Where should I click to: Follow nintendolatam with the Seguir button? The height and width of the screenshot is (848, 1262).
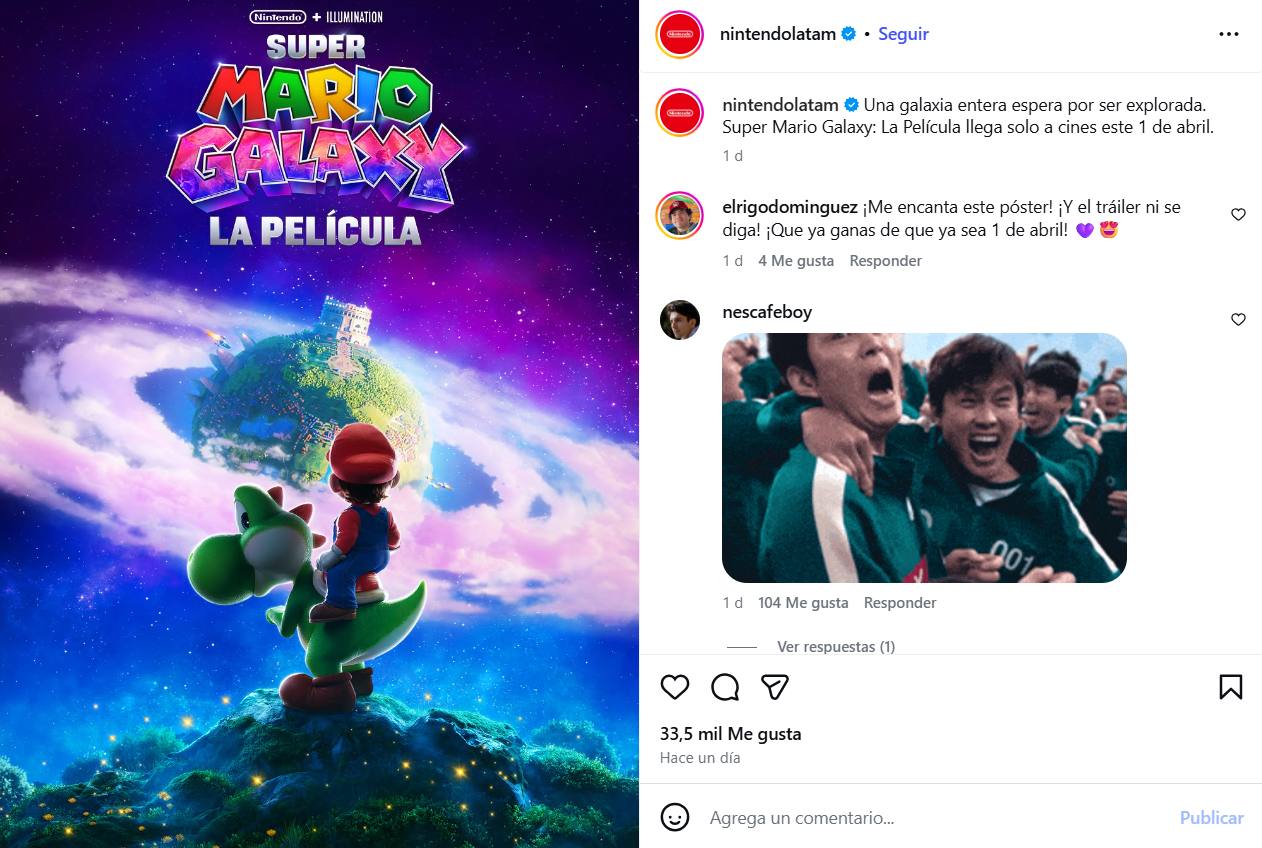coord(904,34)
